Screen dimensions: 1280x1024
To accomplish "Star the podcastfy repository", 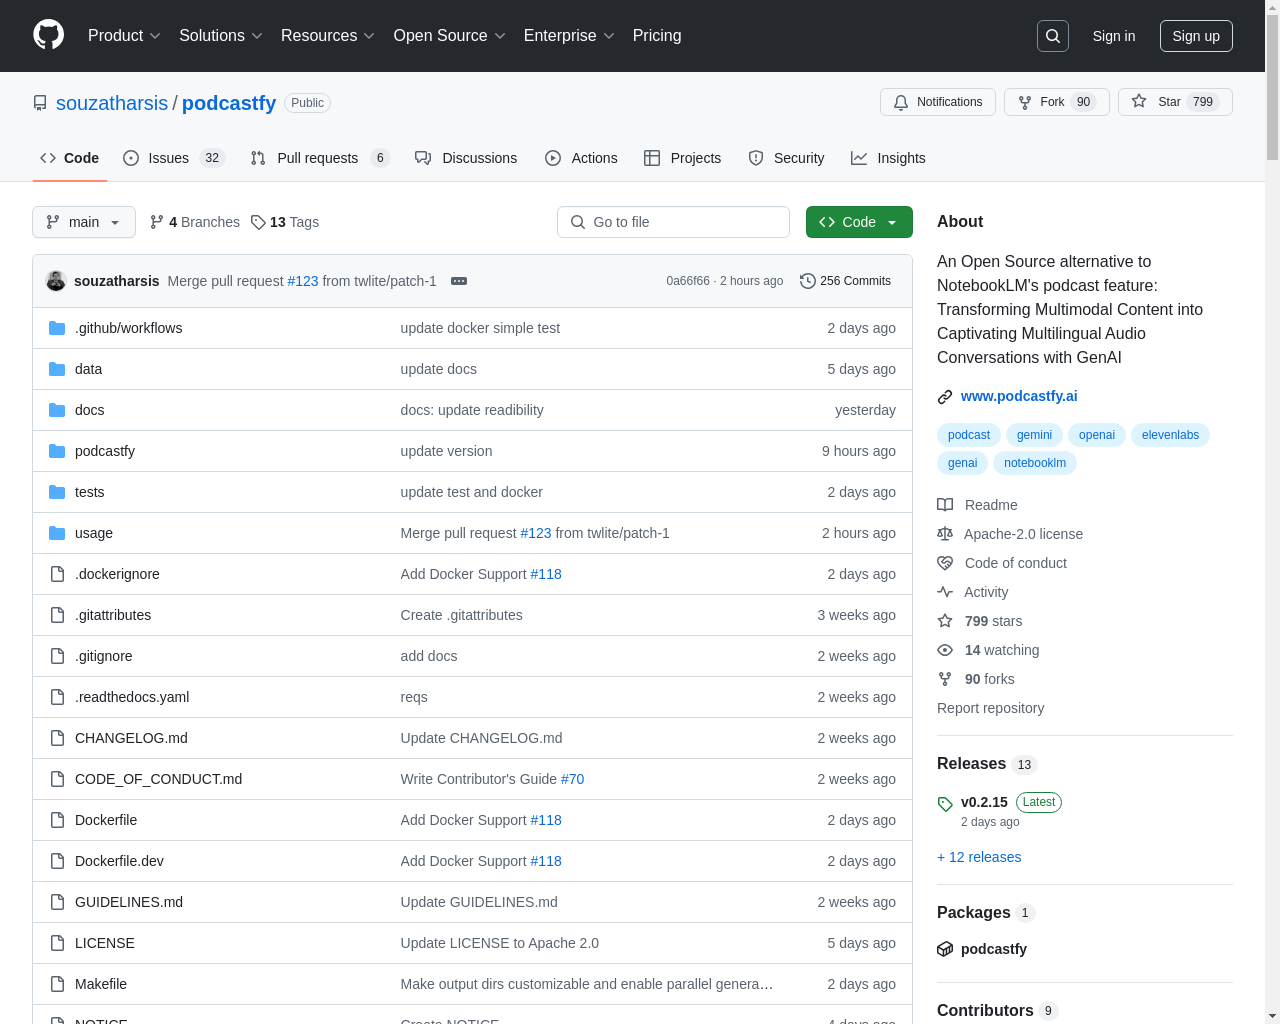I will click(1175, 102).
